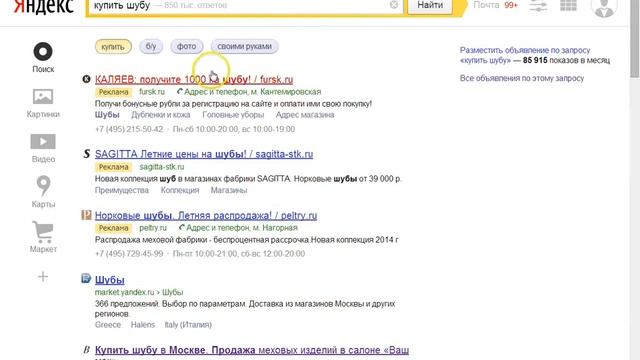Open sagitta-stk.ru green domain link
Viewport: 640px width, 360px height.
[x=162, y=167]
